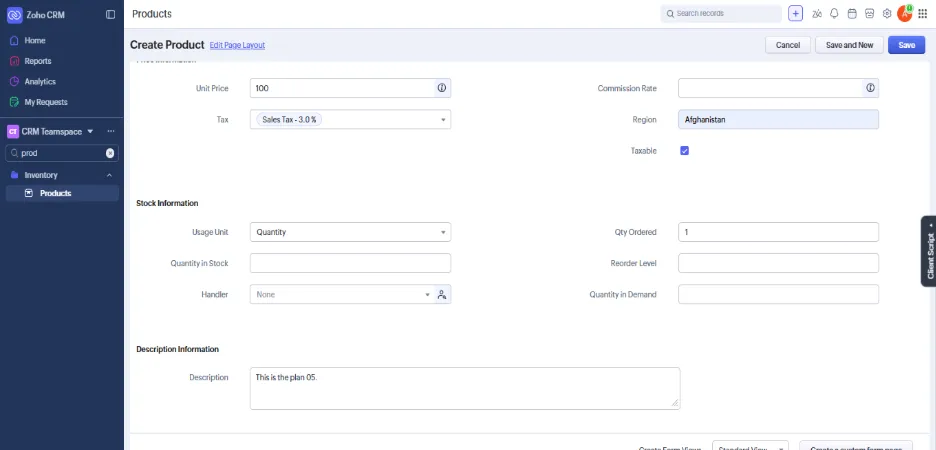This screenshot has height=450, width=936.
Task: Click the Search records box
Action: pos(721,14)
